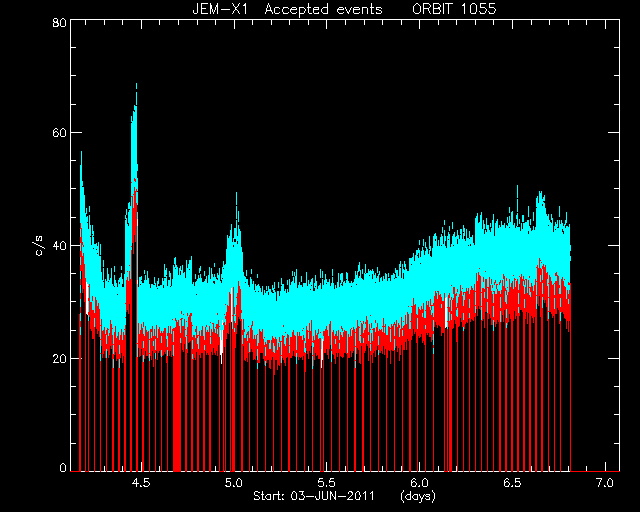Click the 80 tick label on the y-axis

[x=59, y=22]
